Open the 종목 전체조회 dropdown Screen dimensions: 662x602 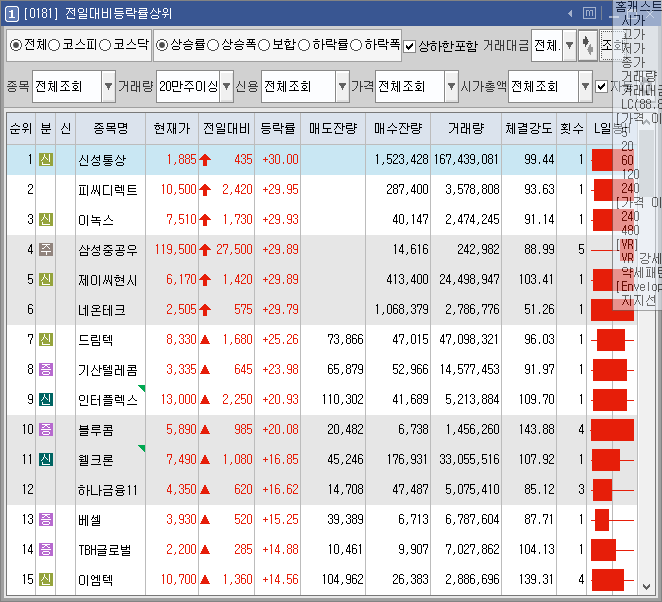point(109,87)
